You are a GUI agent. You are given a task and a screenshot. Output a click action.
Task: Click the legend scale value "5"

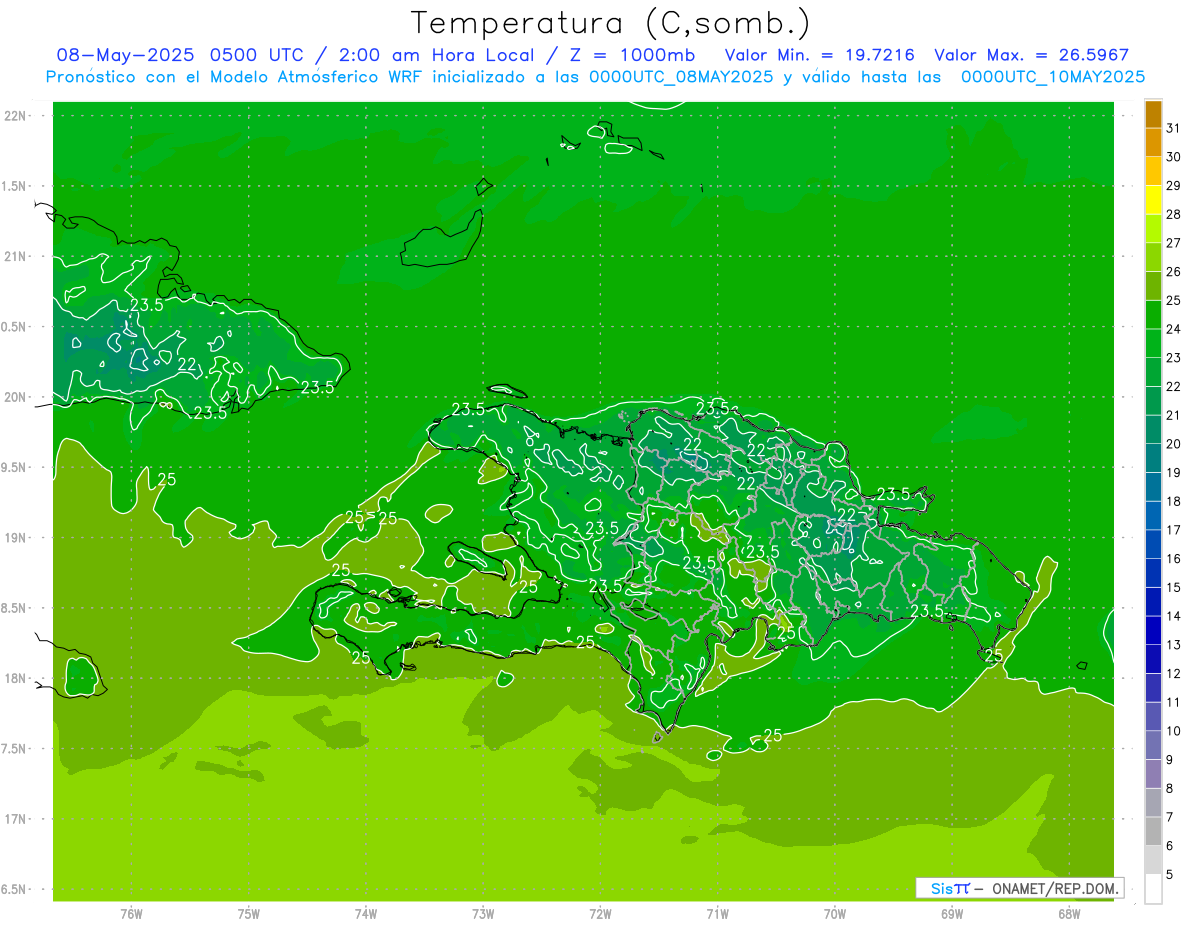1170,874
